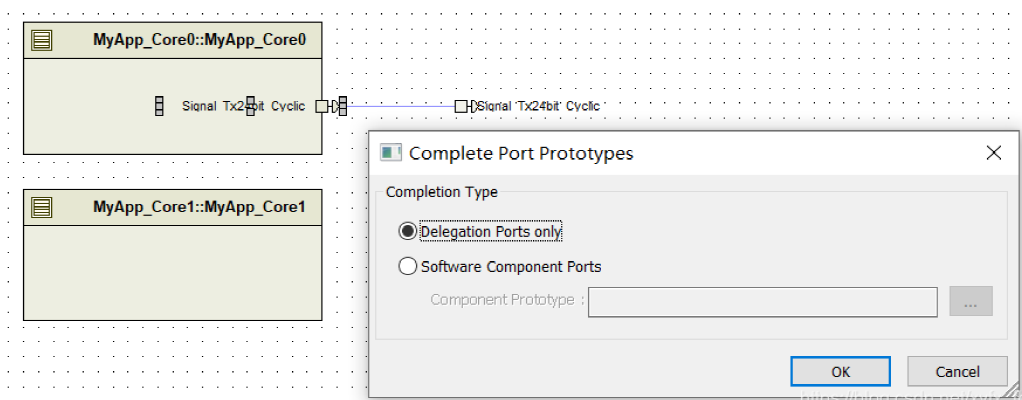Select Delegation Ports only radio button
The width and height of the screenshot is (1022, 400).
tap(408, 231)
